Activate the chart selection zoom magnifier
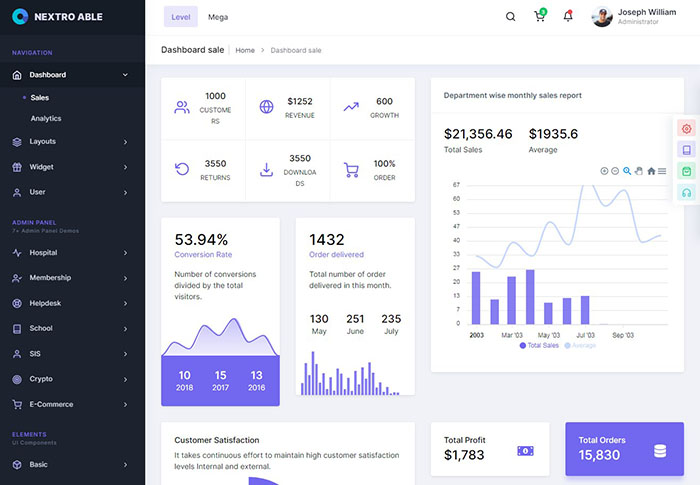700x485 pixels. point(627,171)
